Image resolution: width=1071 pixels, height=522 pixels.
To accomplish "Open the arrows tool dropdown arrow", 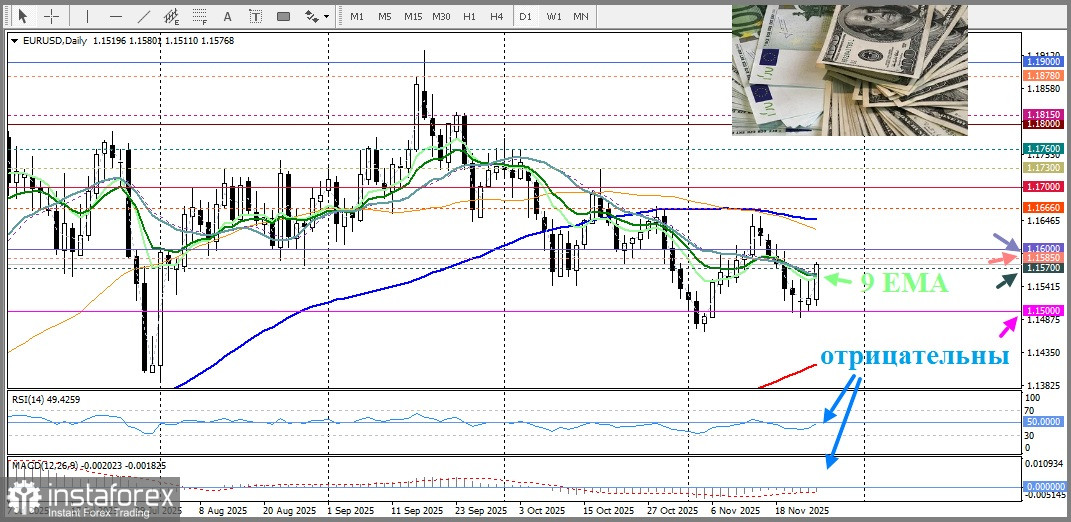I will click(326, 16).
